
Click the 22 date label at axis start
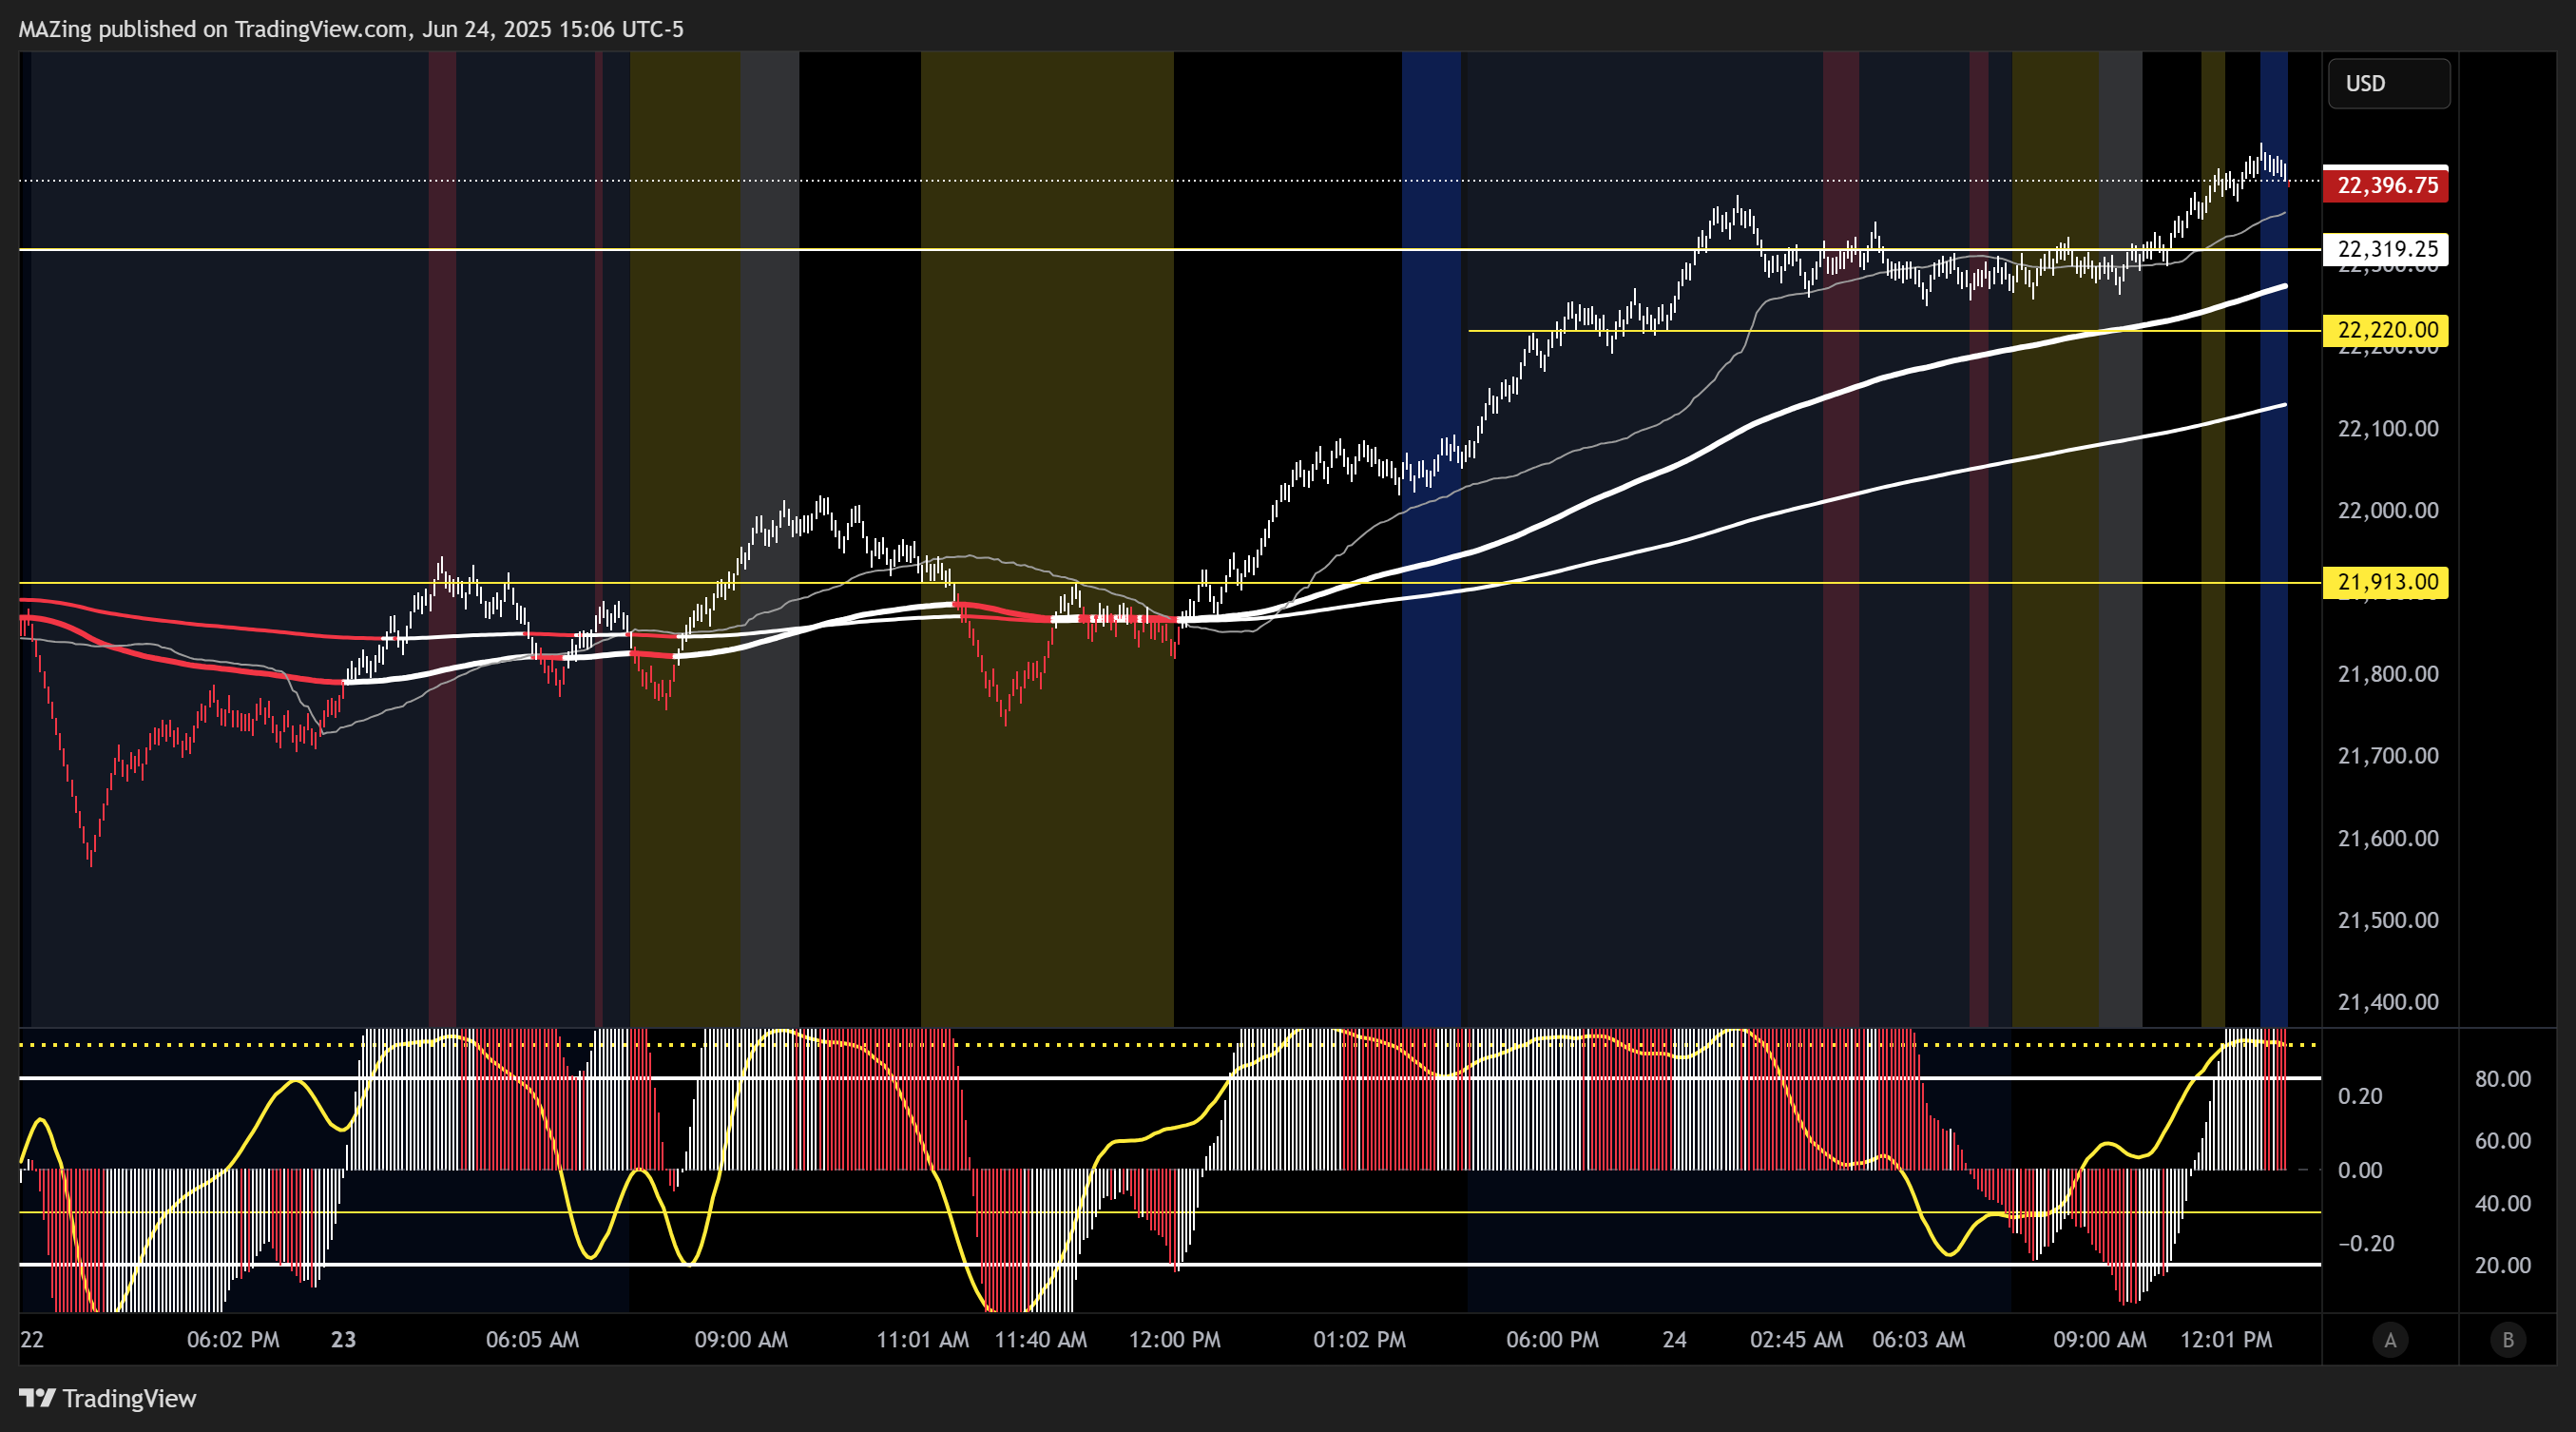32,1339
